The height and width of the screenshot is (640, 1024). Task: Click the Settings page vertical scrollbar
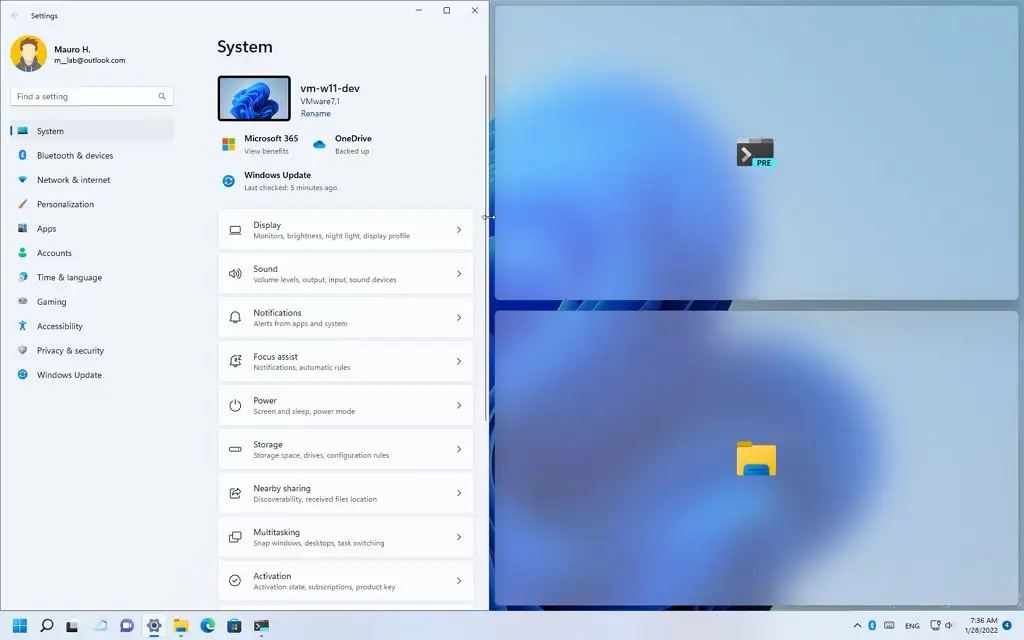click(x=486, y=250)
